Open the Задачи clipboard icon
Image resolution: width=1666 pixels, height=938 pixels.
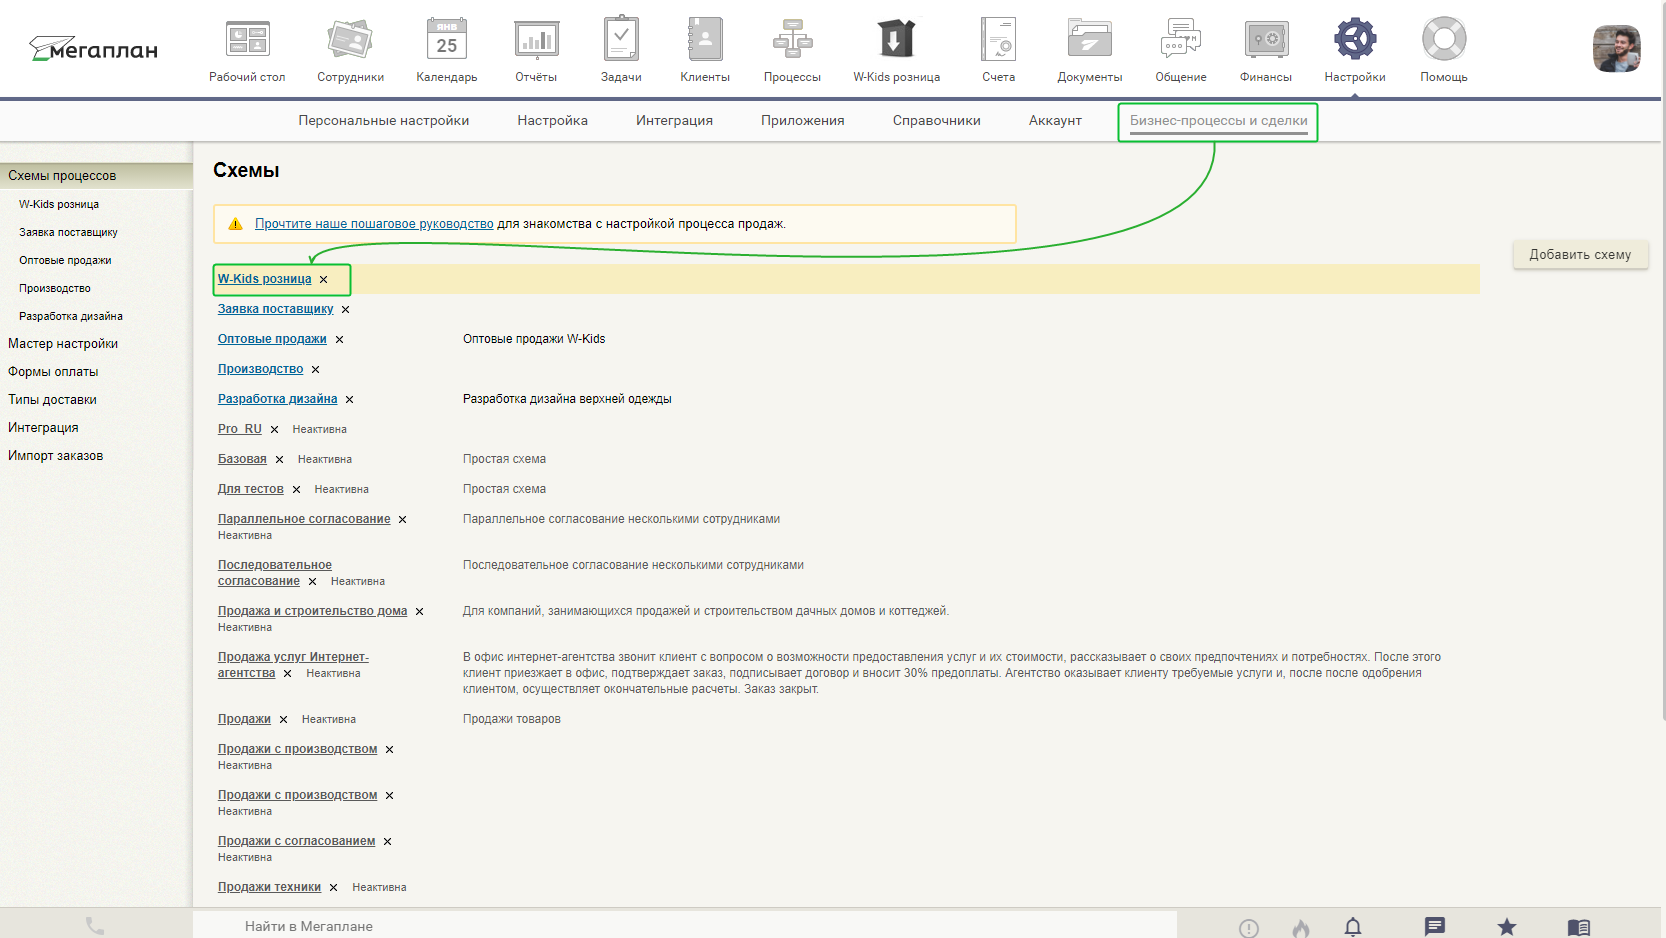(x=621, y=39)
